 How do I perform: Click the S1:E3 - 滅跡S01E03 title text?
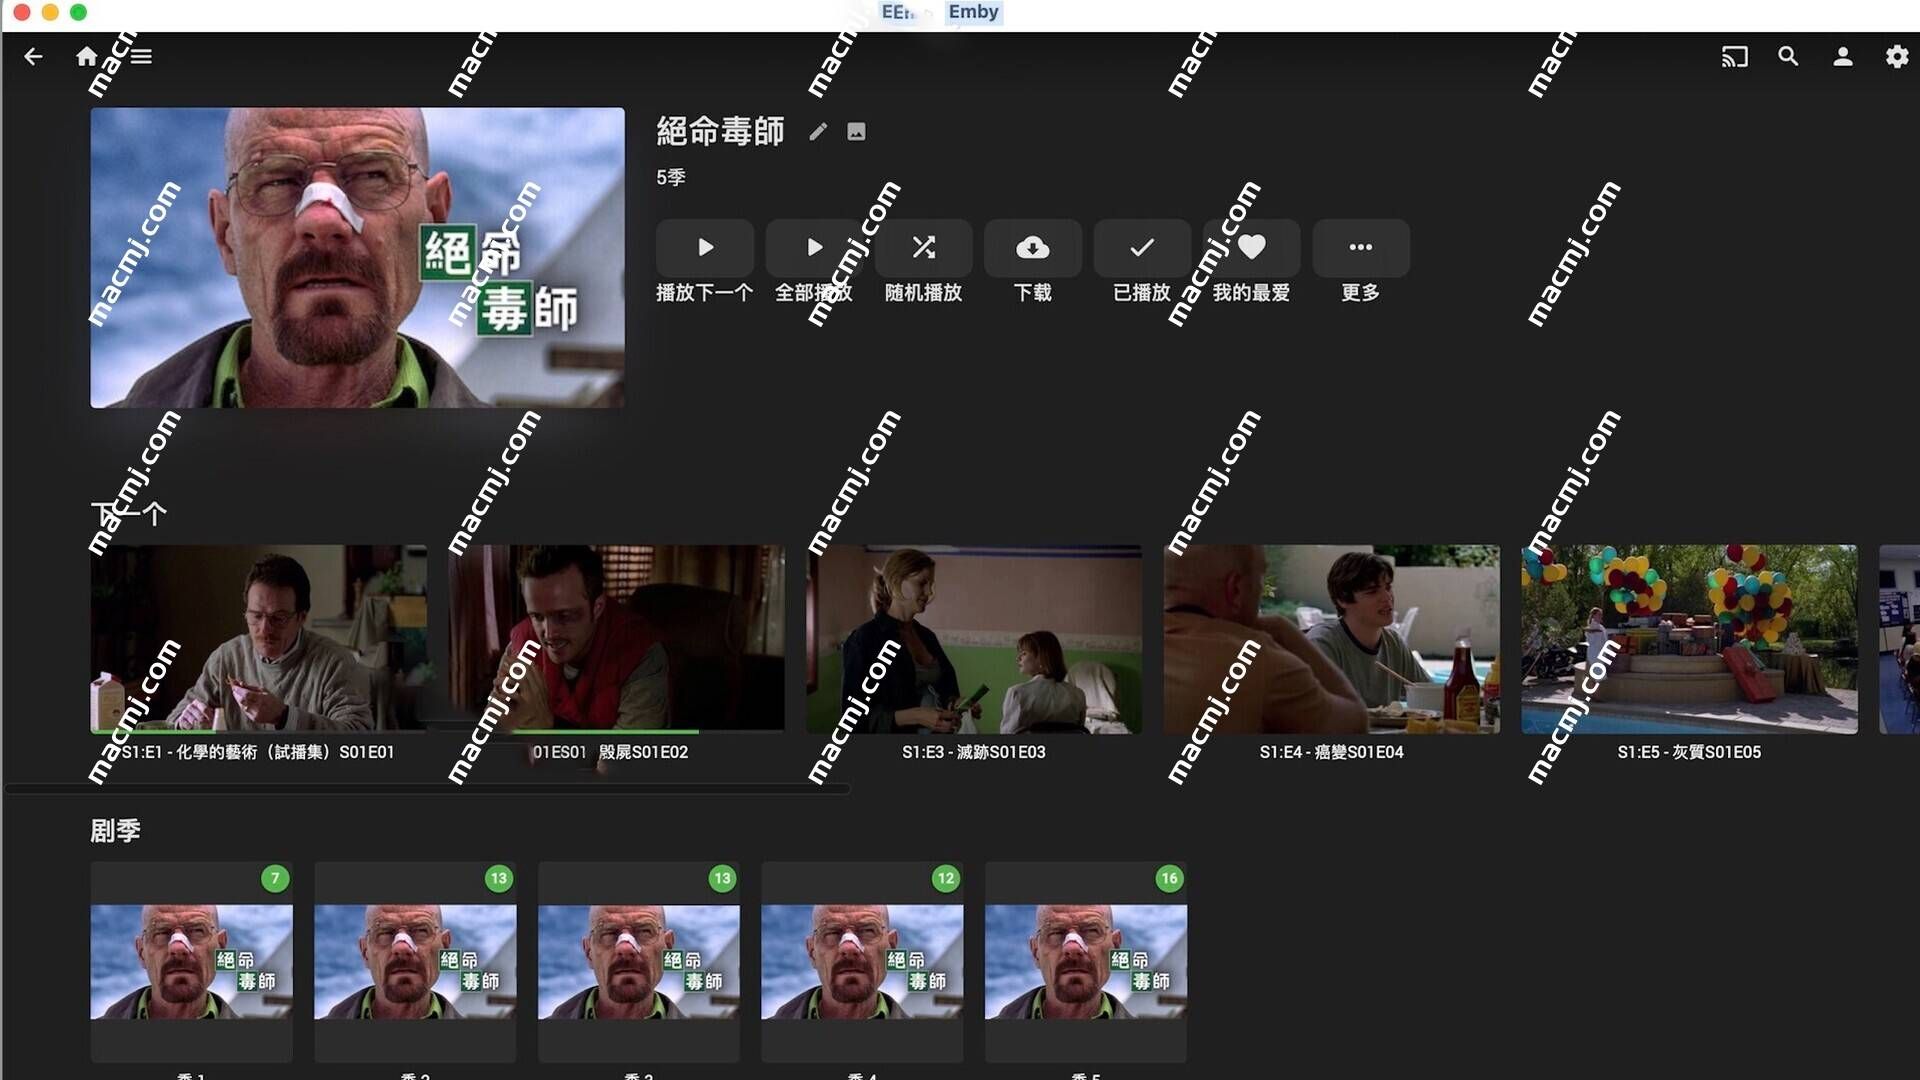pos(974,752)
